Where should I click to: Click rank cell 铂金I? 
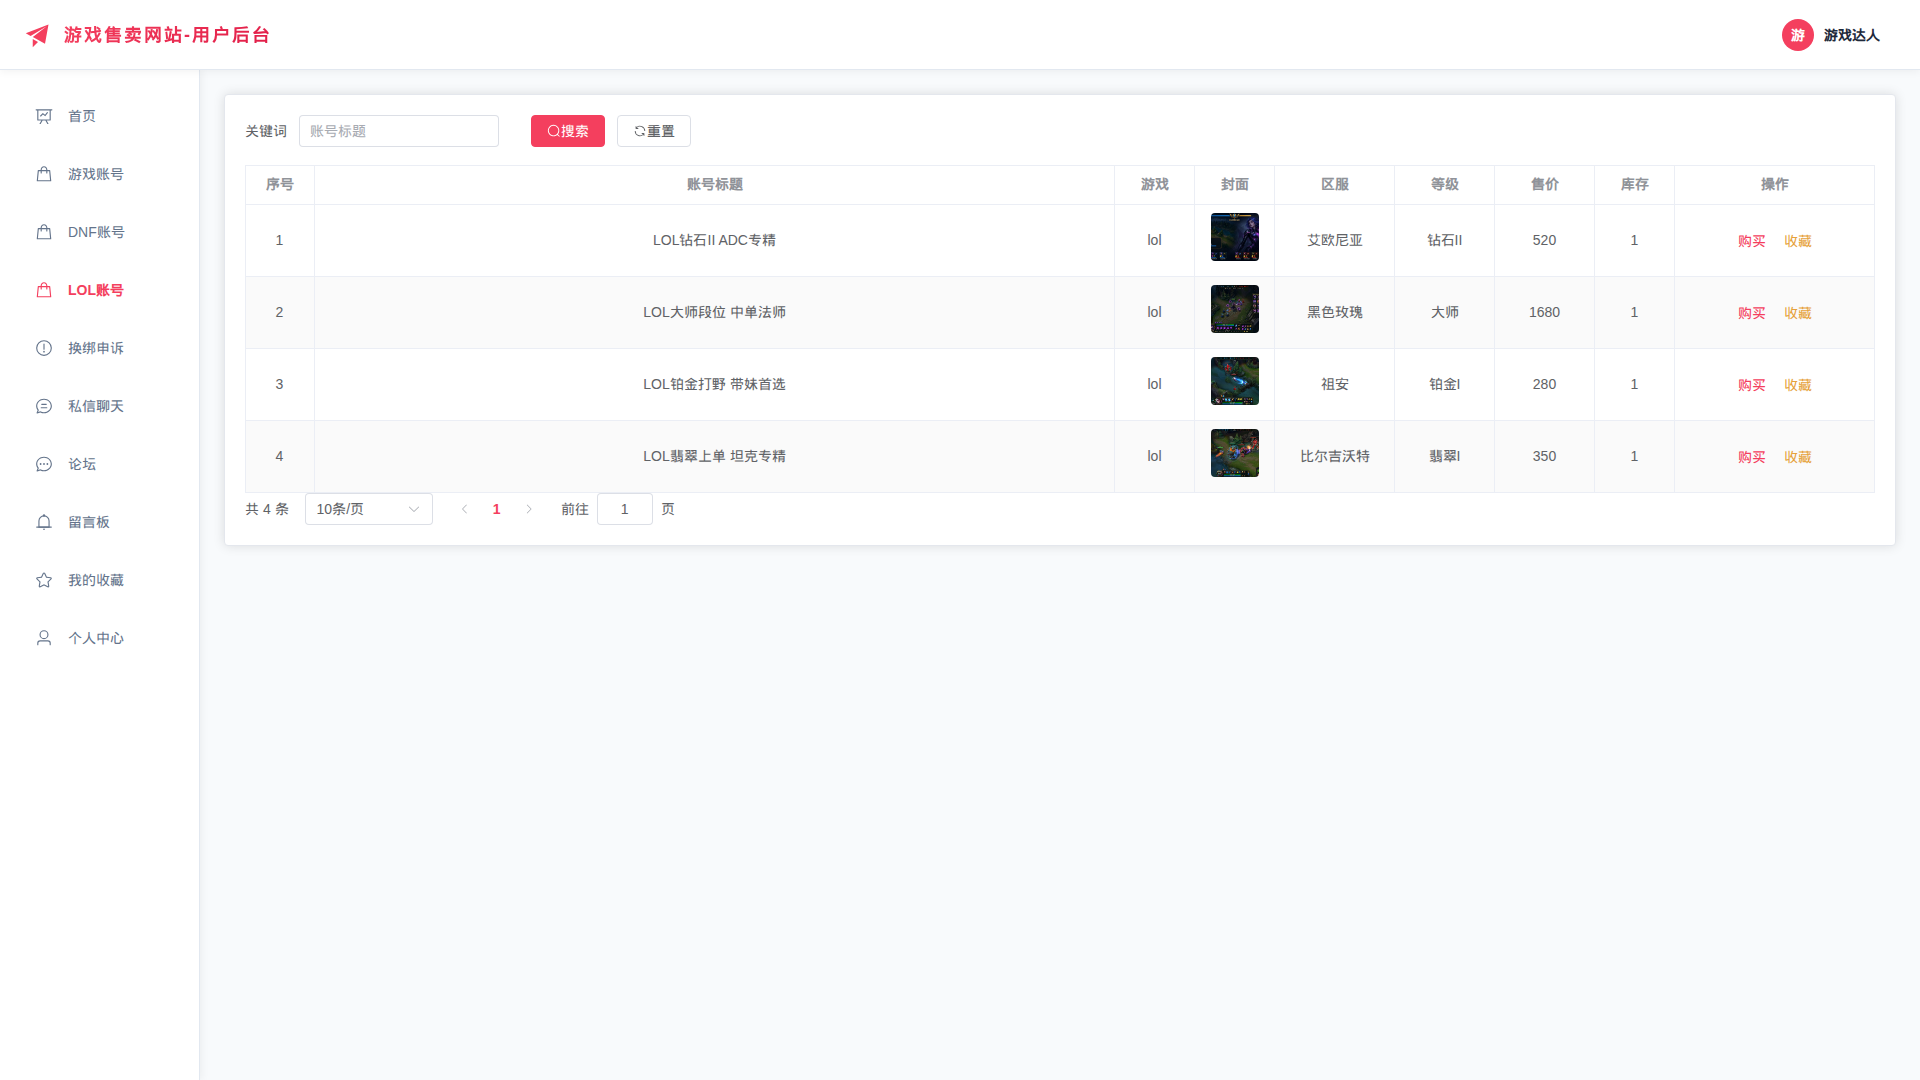coord(1444,384)
